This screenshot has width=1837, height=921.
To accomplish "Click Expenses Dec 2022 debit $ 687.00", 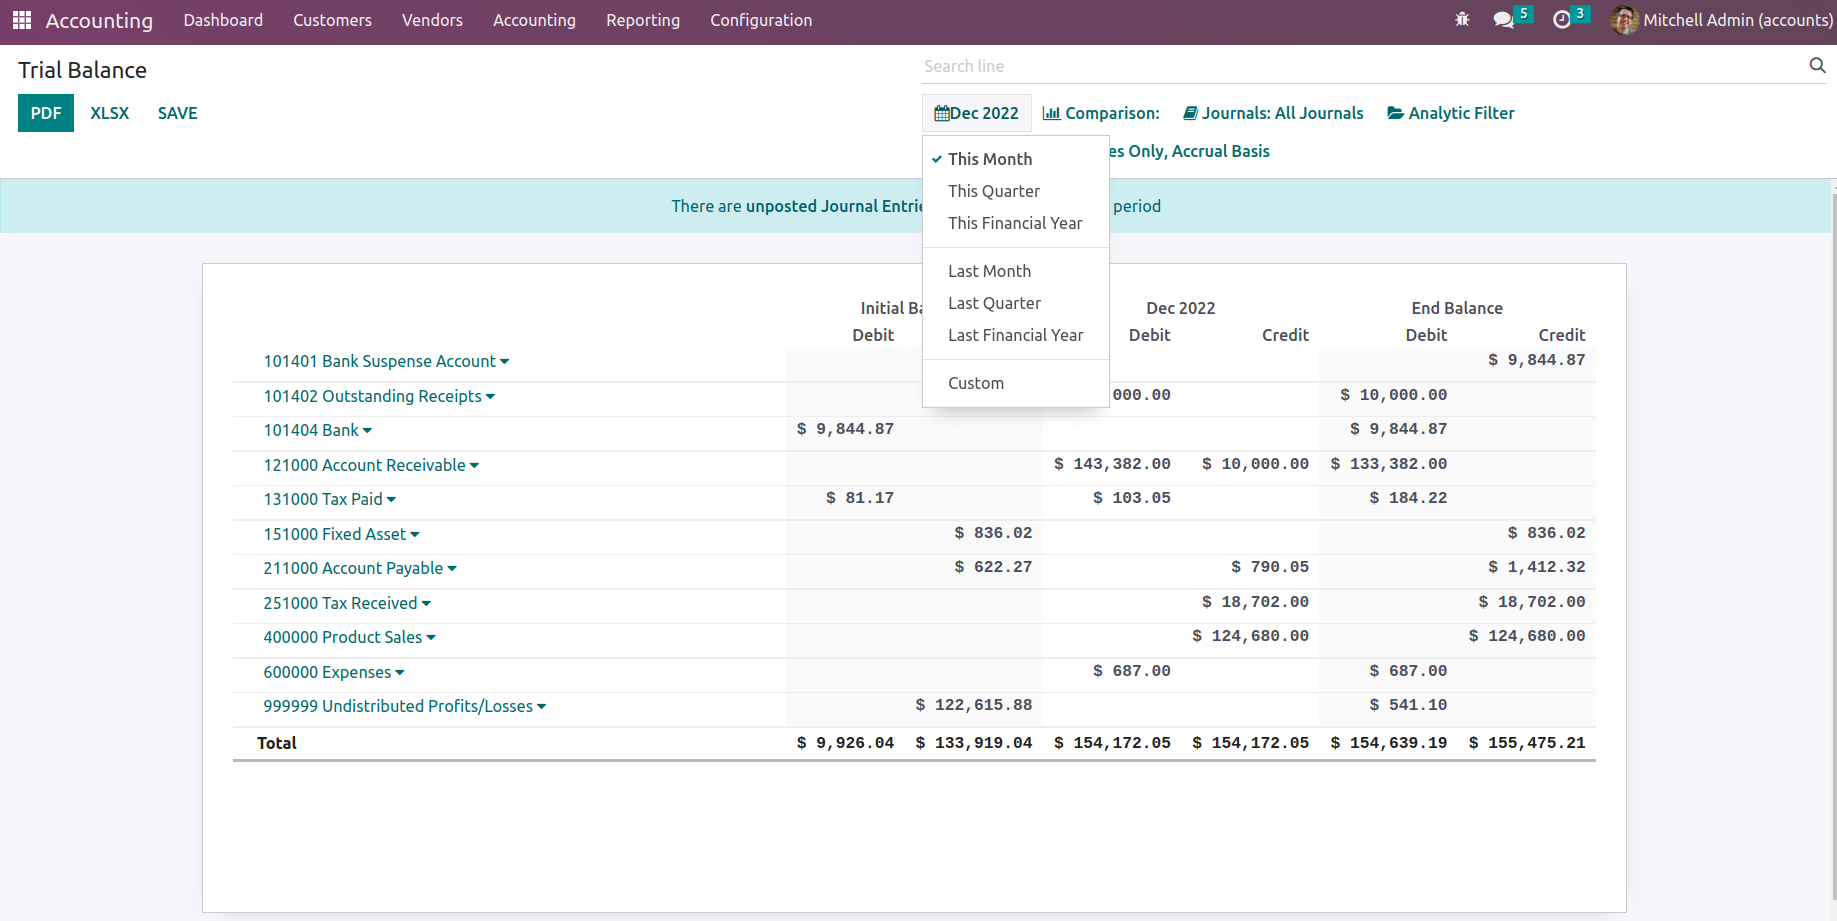I will [x=1132, y=671].
